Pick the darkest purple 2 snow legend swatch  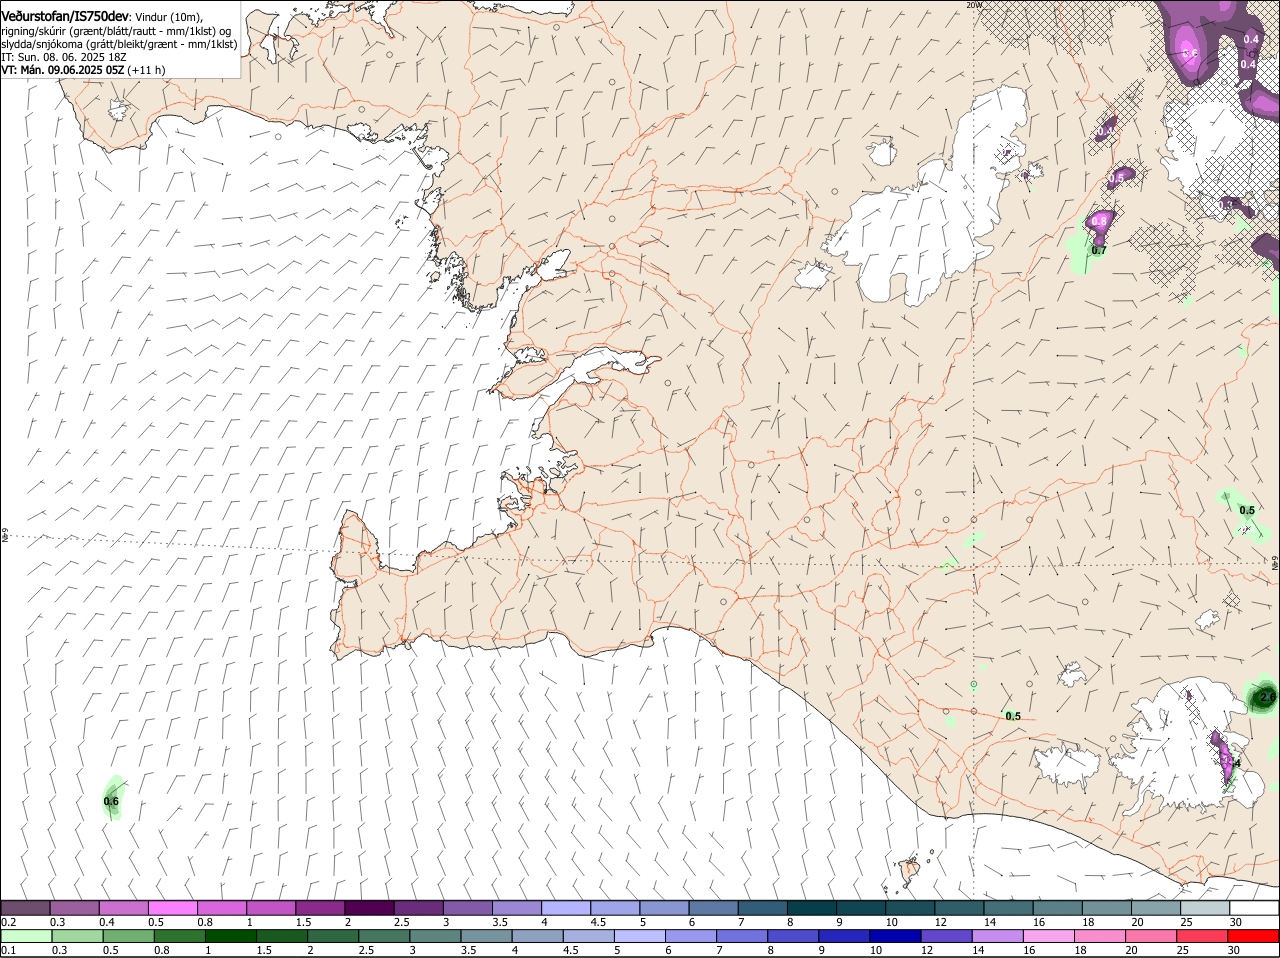tap(369, 908)
